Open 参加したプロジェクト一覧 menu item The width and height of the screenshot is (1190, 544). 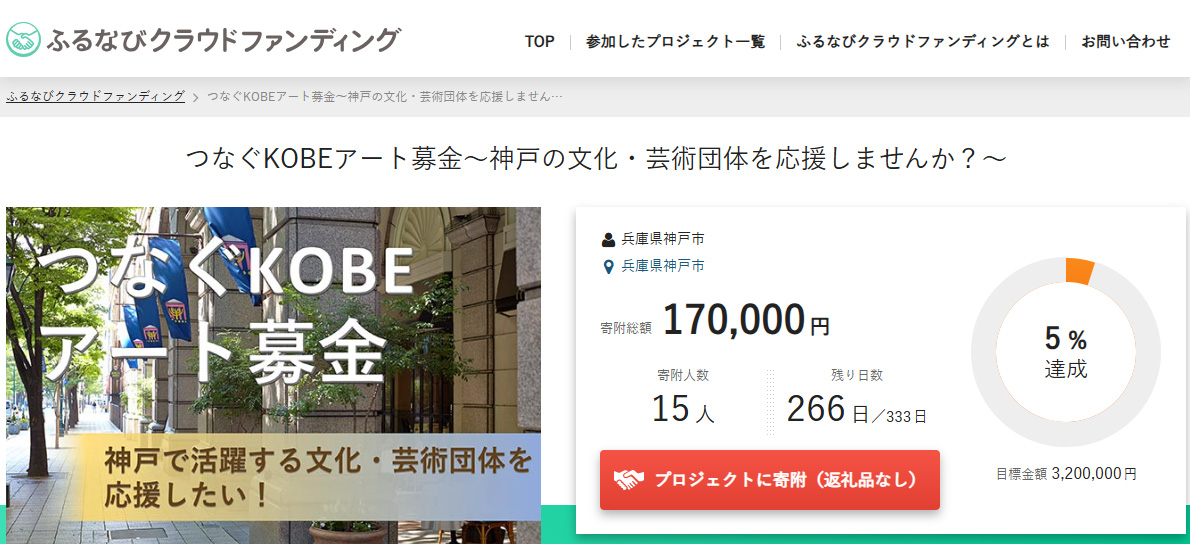click(675, 42)
